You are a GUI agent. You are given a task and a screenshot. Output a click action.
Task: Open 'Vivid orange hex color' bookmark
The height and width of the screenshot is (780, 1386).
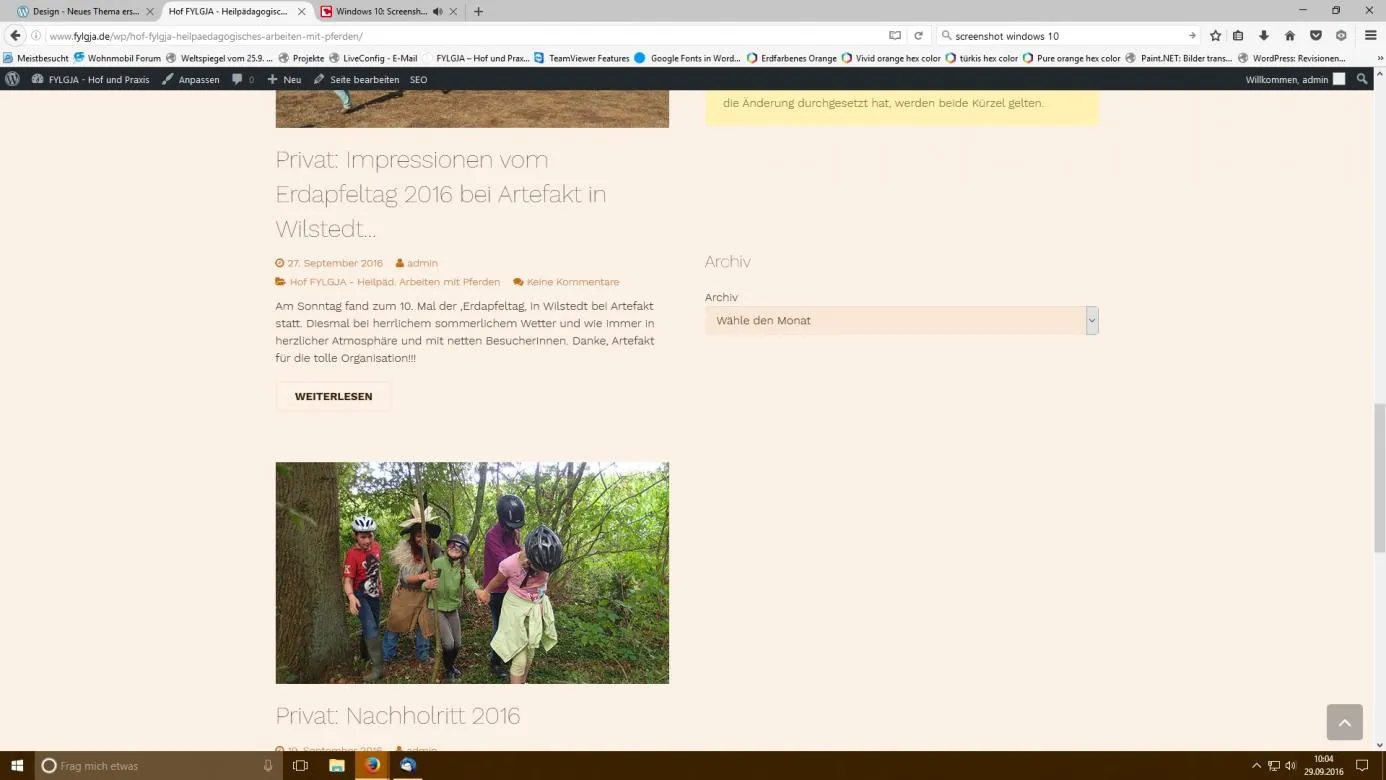coord(891,58)
